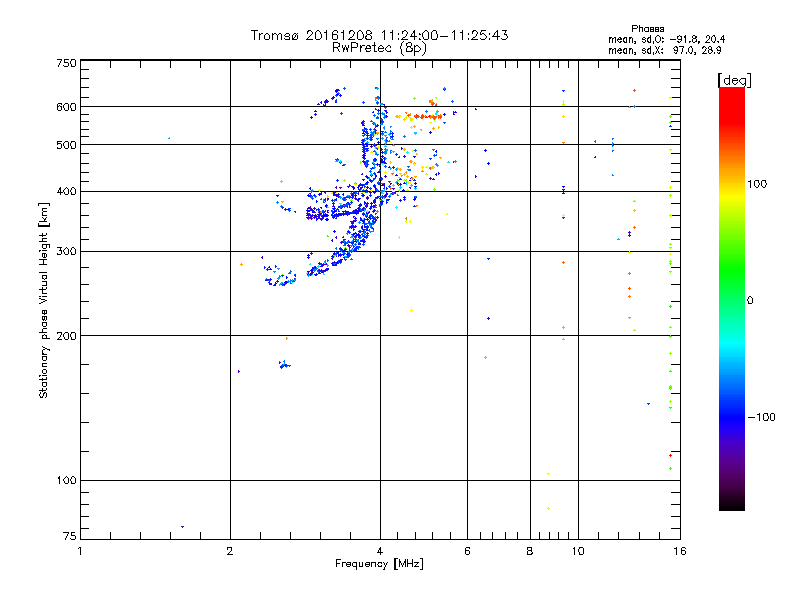Click the colorbar tick label '100'
Image resolution: width=800 pixels, height=600 pixels.
click(757, 184)
